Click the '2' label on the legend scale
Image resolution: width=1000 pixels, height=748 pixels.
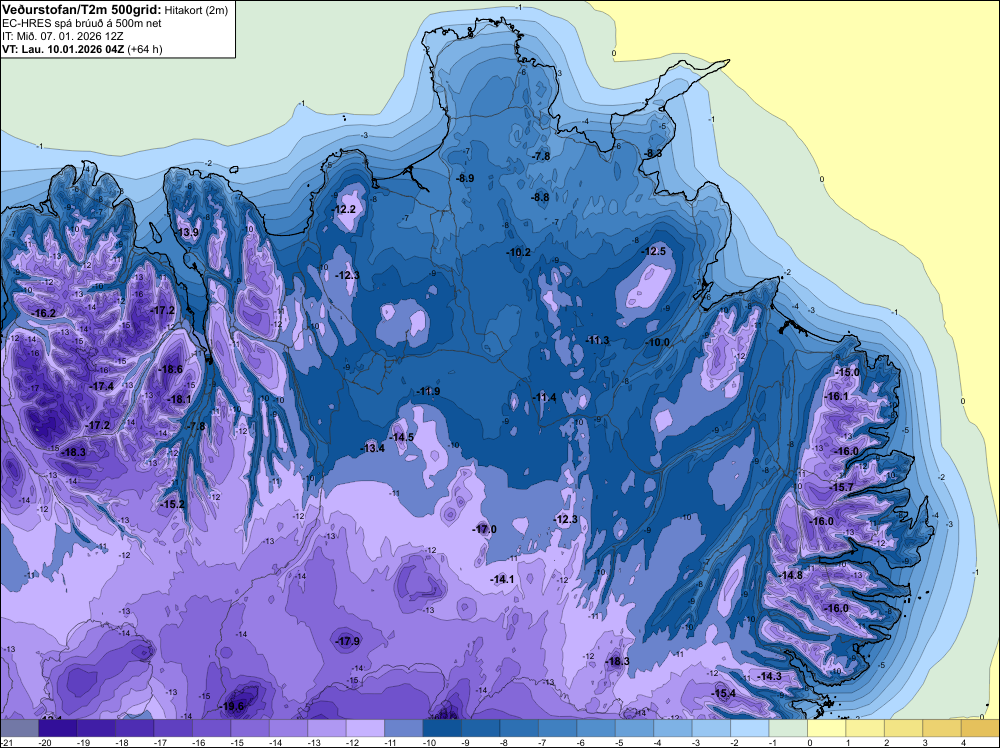[x=886, y=743]
